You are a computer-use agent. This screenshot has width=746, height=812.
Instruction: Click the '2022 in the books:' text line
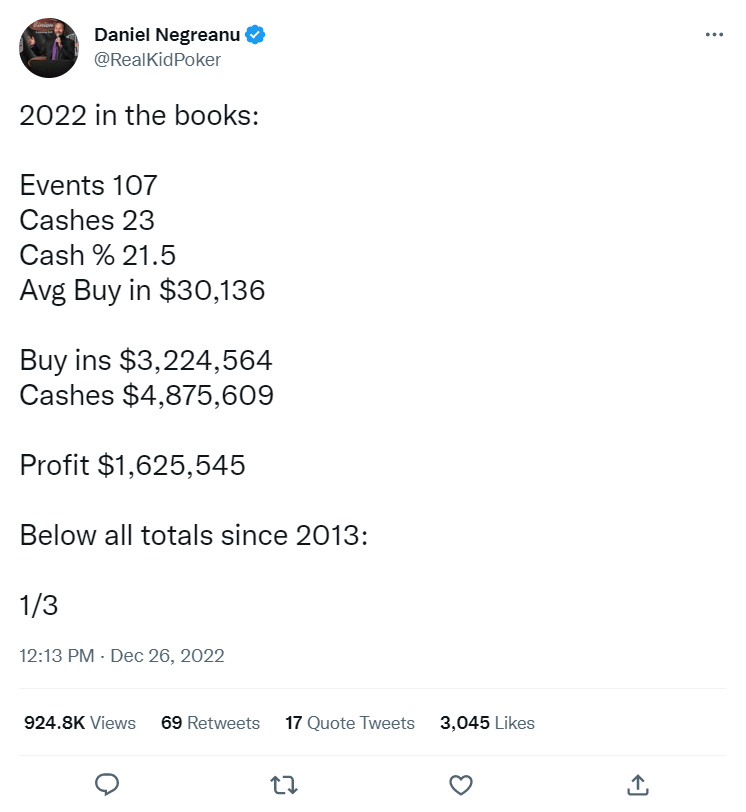click(x=139, y=114)
